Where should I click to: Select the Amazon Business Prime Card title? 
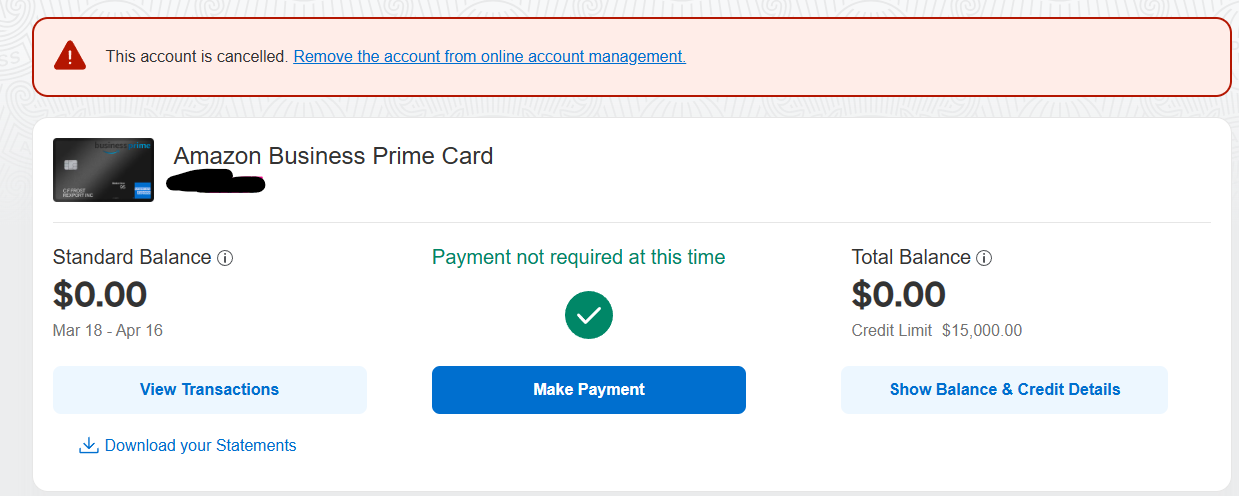(333, 156)
